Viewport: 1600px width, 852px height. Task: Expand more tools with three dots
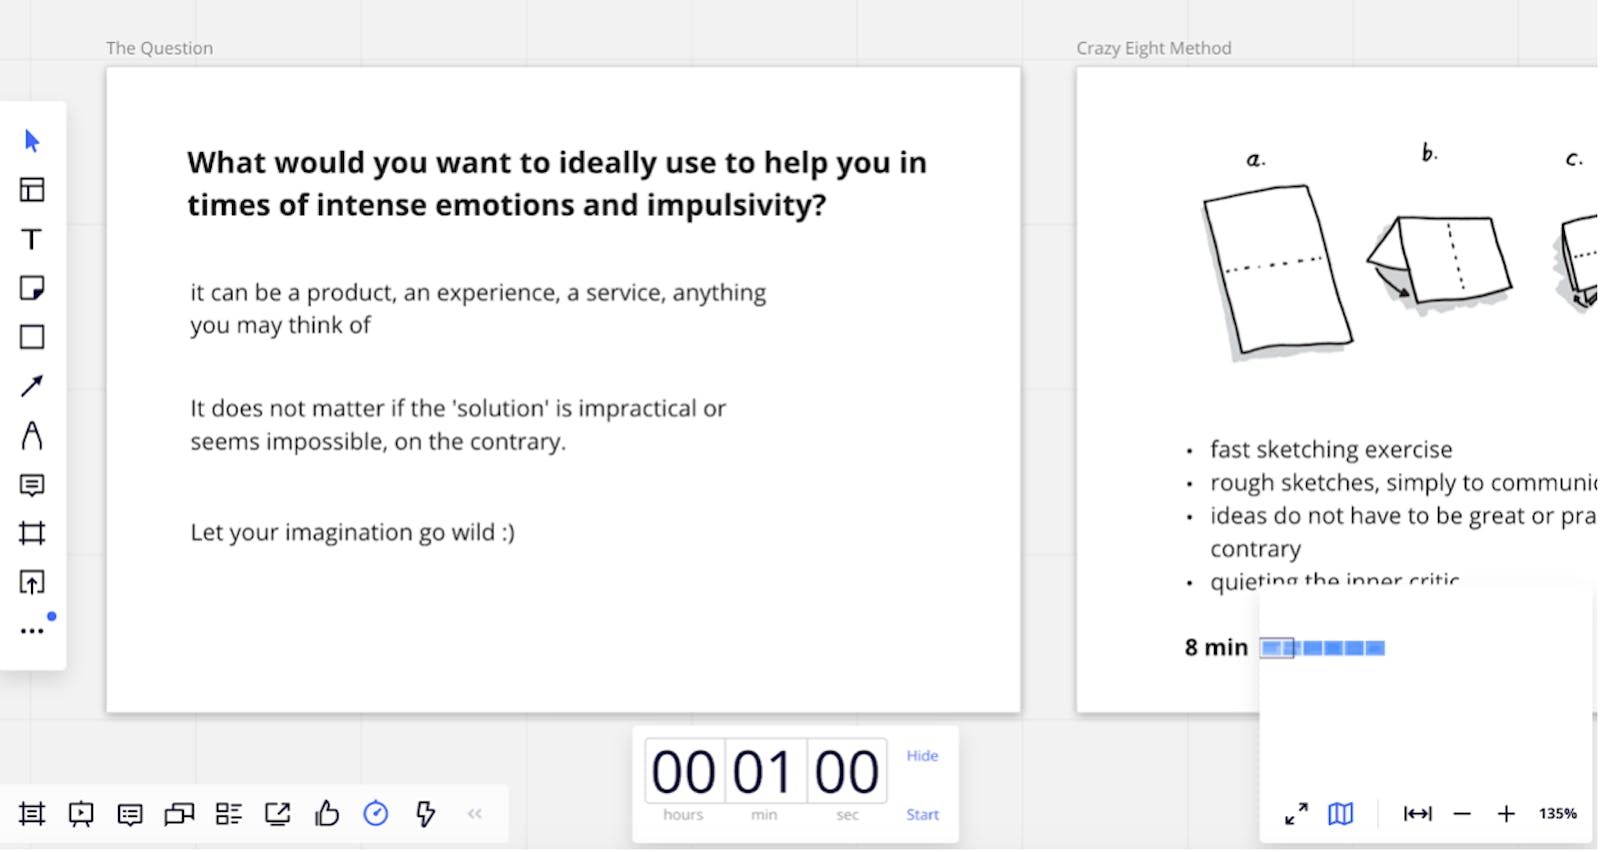point(32,631)
